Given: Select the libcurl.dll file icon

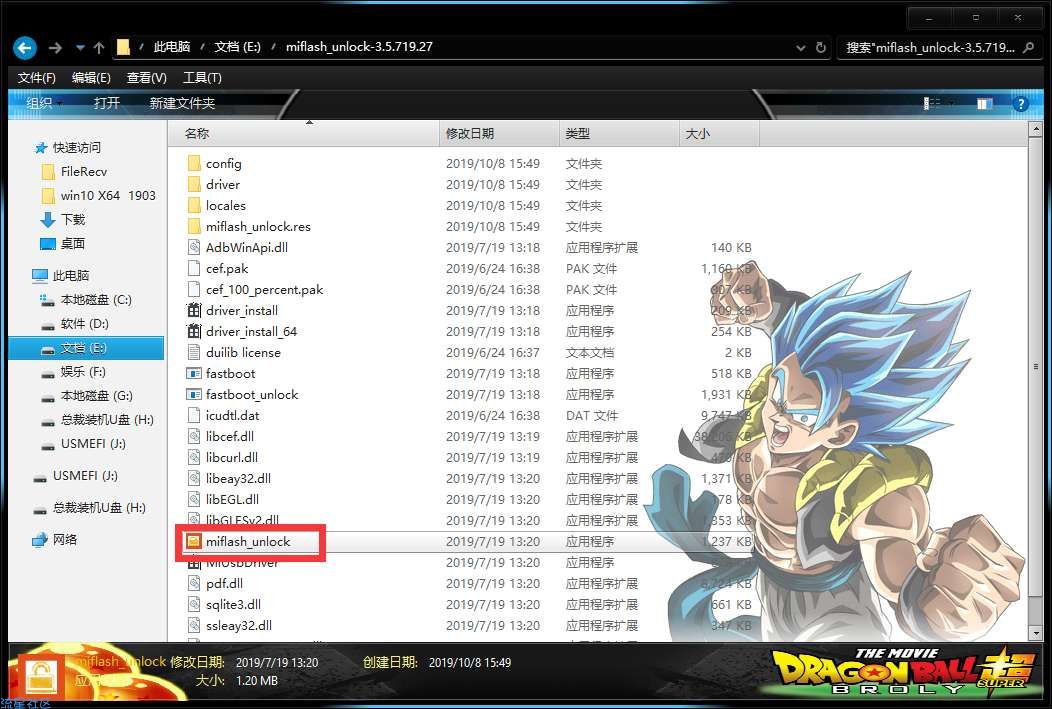Looking at the screenshot, I should click(x=194, y=457).
